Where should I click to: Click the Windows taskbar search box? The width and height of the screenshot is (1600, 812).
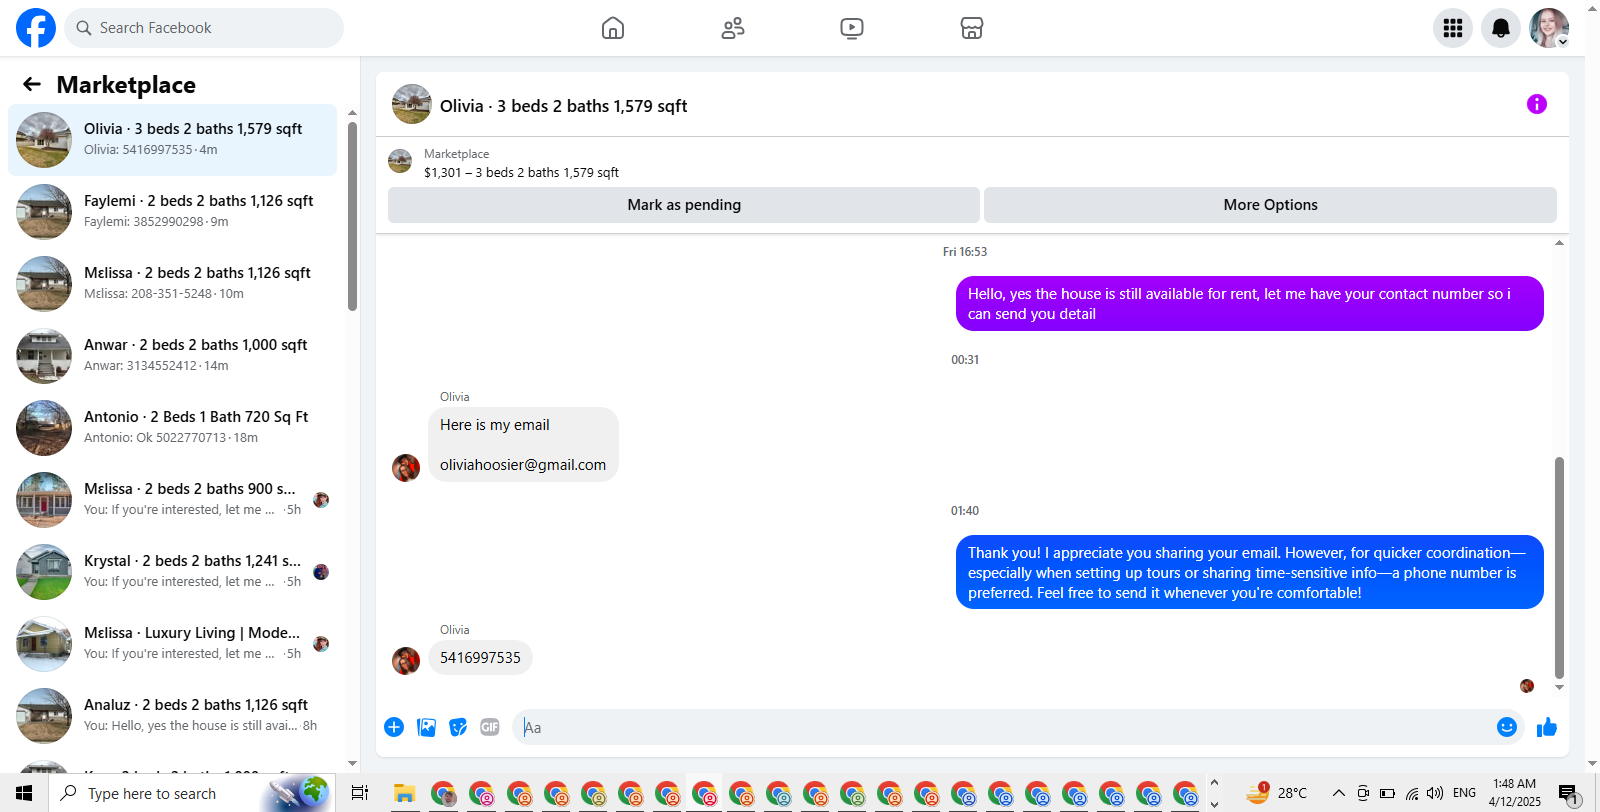click(x=193, y=793)
